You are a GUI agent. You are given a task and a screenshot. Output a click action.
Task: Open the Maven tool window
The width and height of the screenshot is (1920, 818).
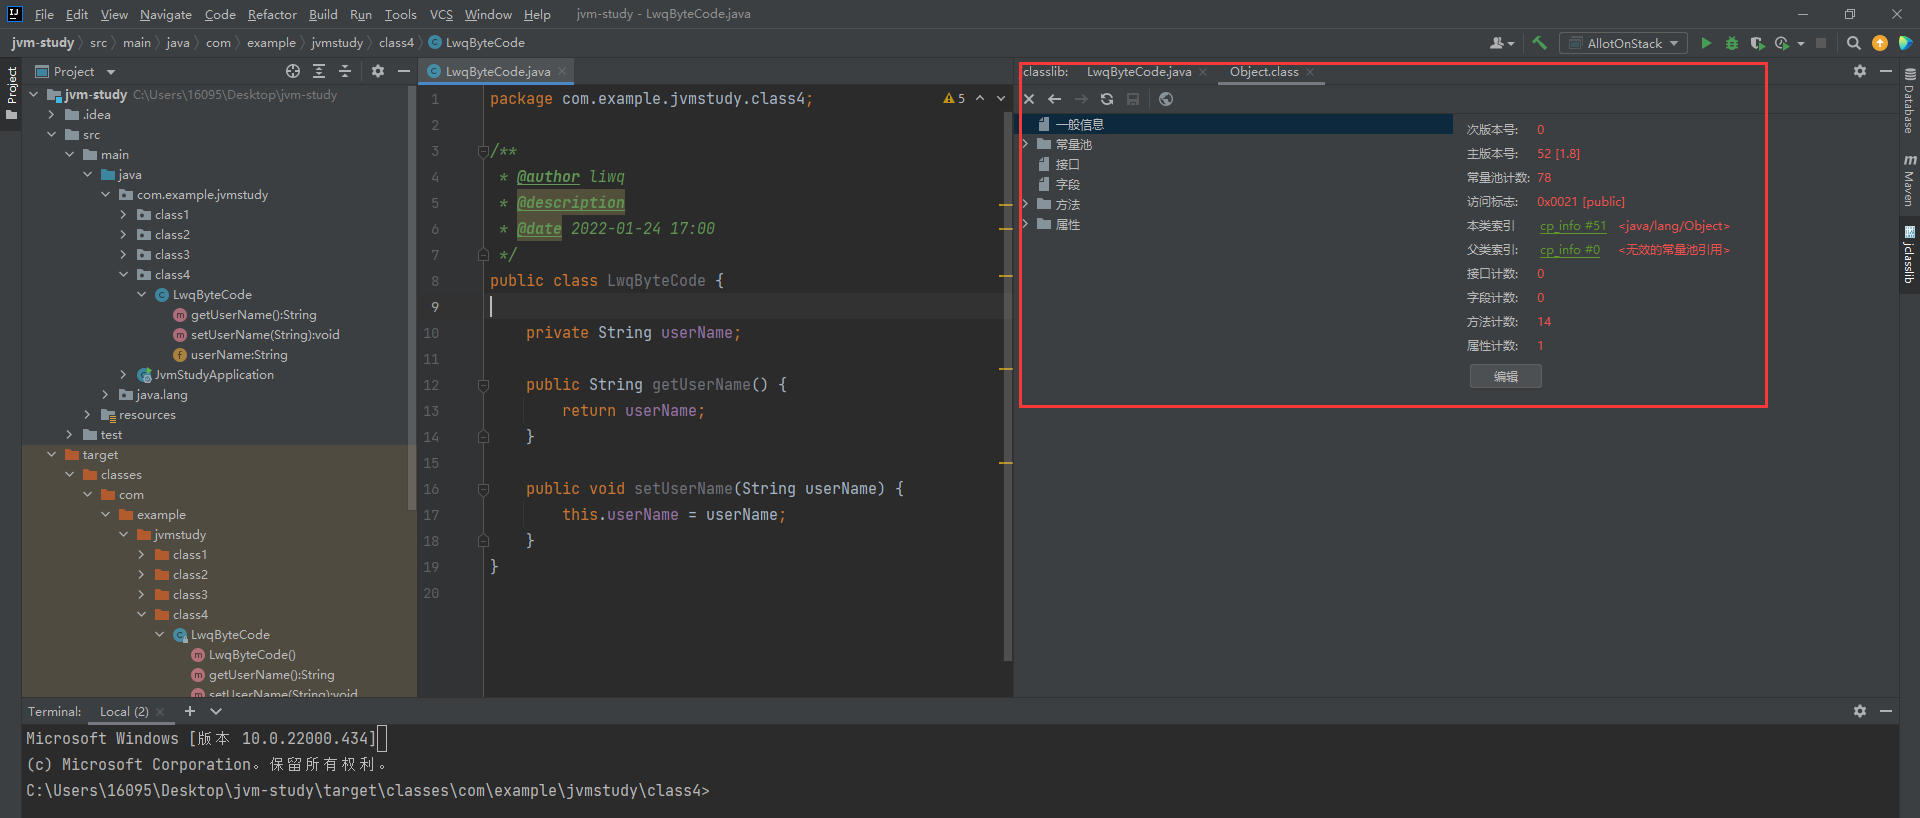[1909, 180]
